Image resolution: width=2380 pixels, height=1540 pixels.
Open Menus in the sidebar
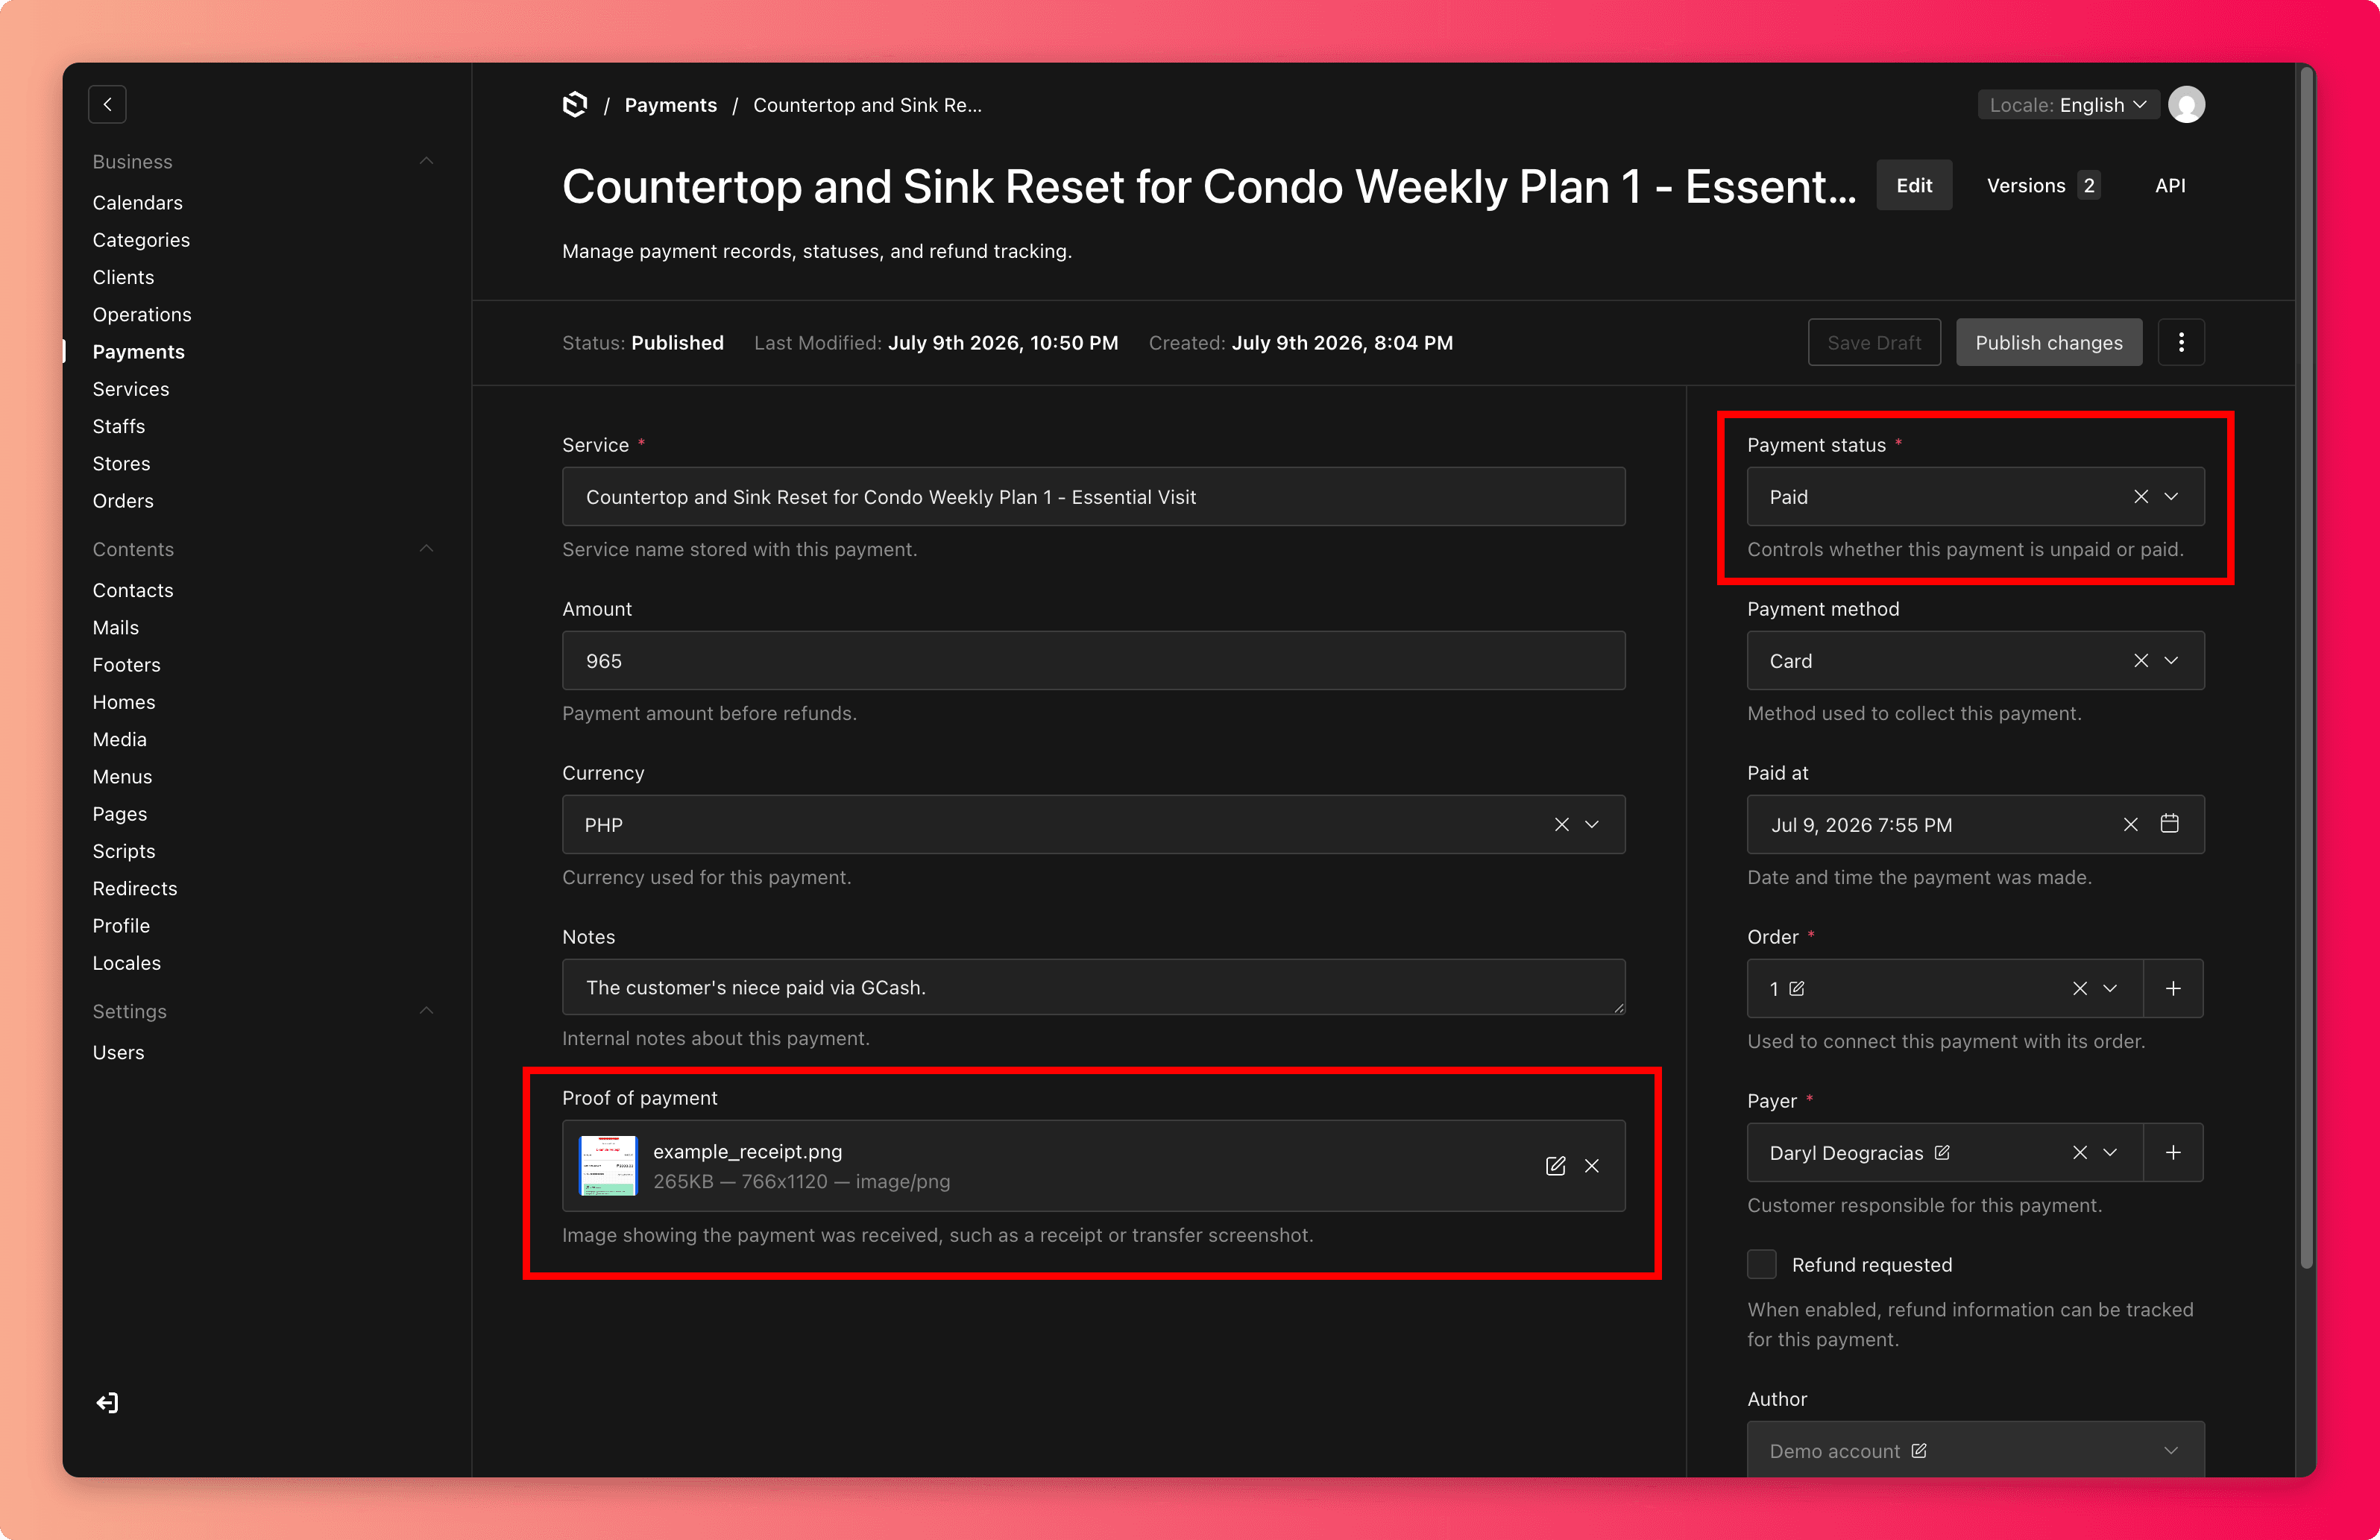[123, 776]
